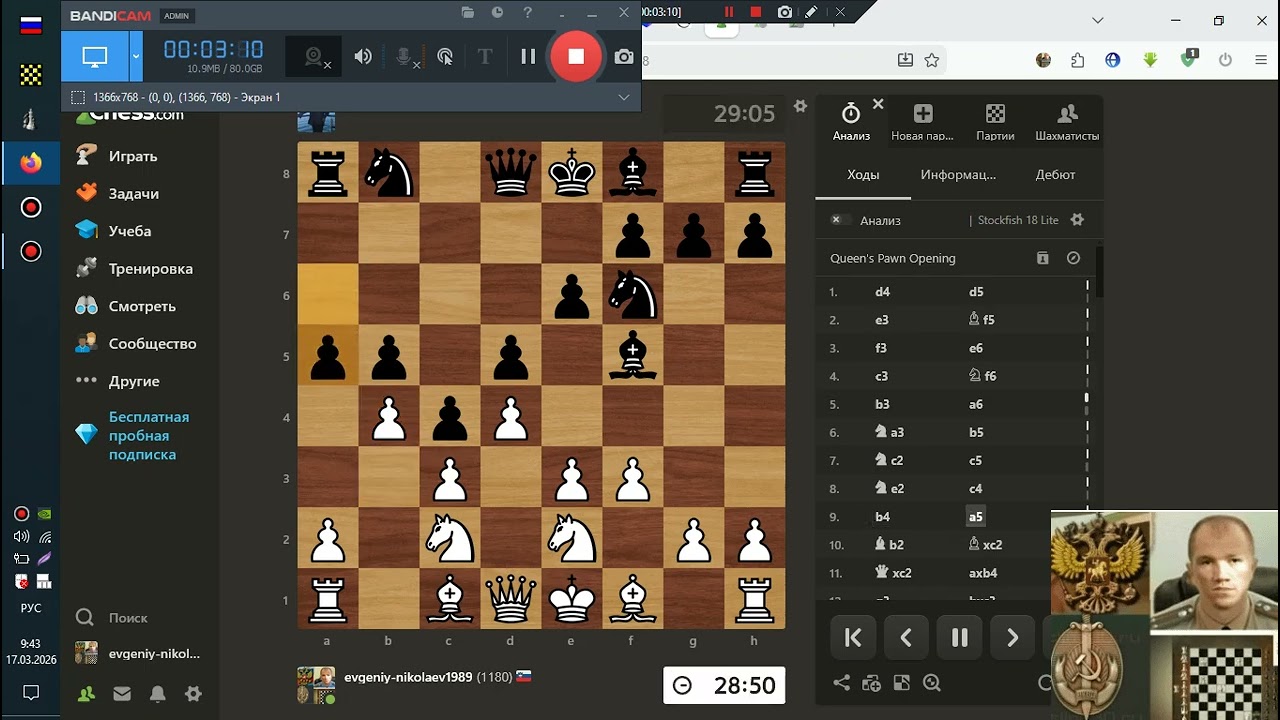The height and width of the screenshot is (720, 1280).
Task: Go to previous move arrow
Action: pyautogui.click(x=906, y=638)
